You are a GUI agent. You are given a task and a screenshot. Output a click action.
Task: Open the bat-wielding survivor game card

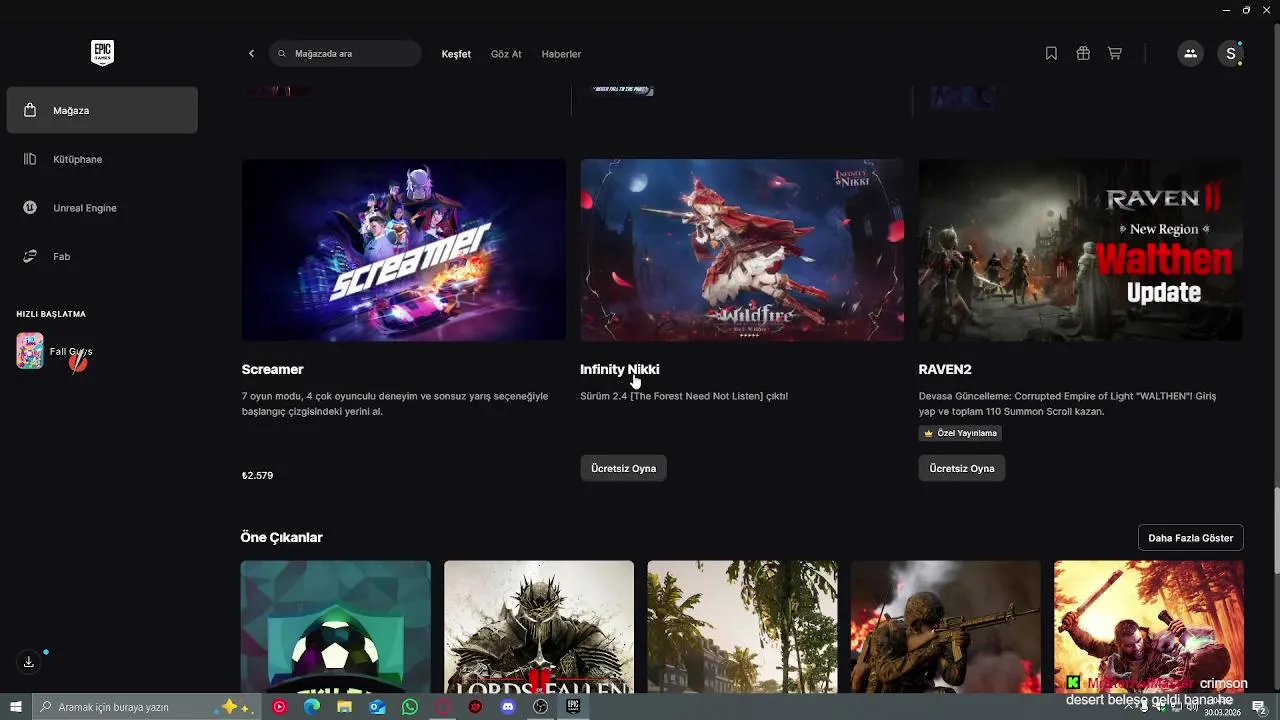pyautogui.click(x=1149, y=627)
